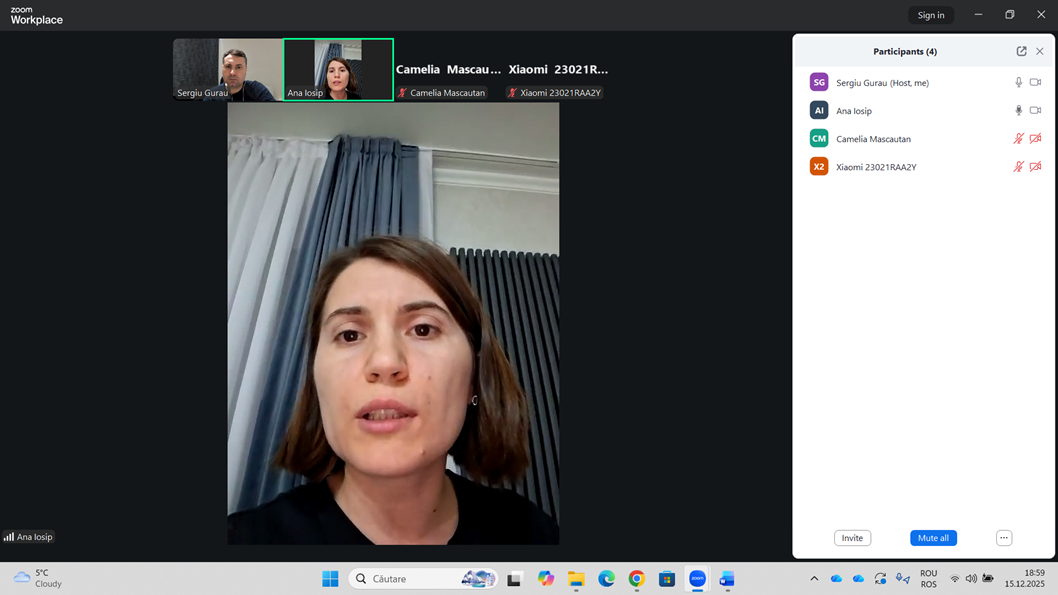Click Xiaomi 23021RAA2Y's disabled camera icon

pyautogui.click(x=1035, y=167)
